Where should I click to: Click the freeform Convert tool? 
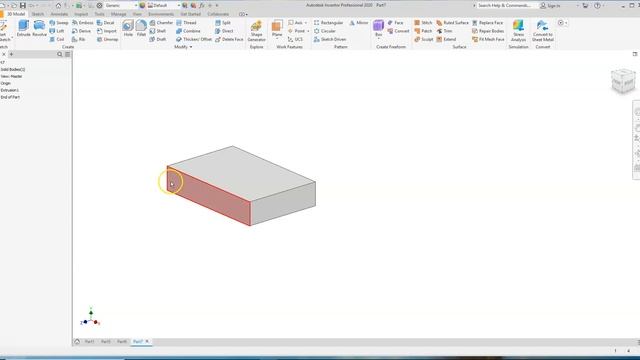click(398, 31)
